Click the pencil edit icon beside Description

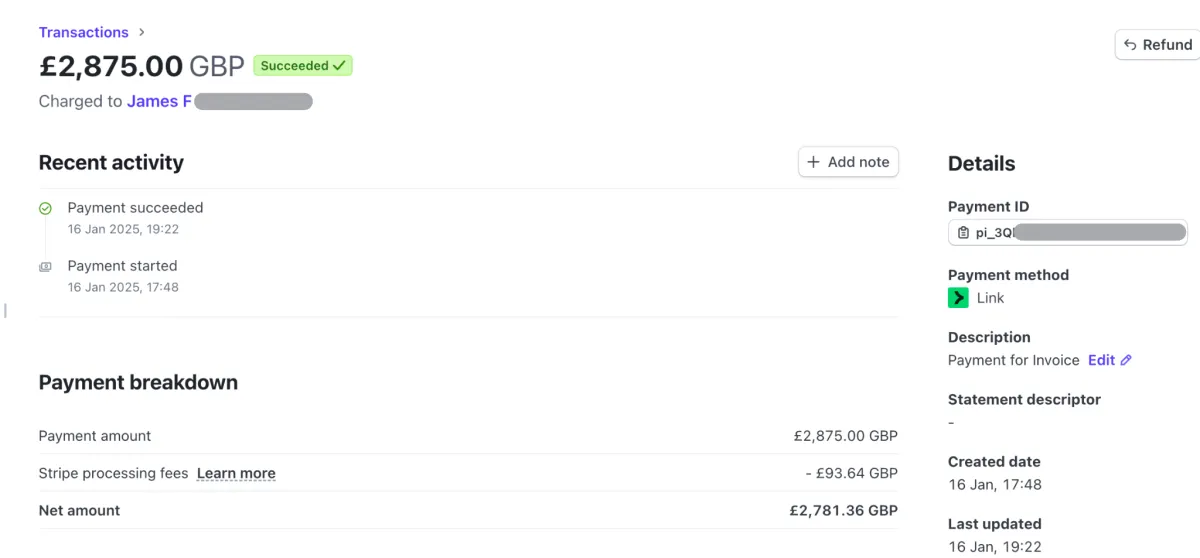click(1126, 360)
